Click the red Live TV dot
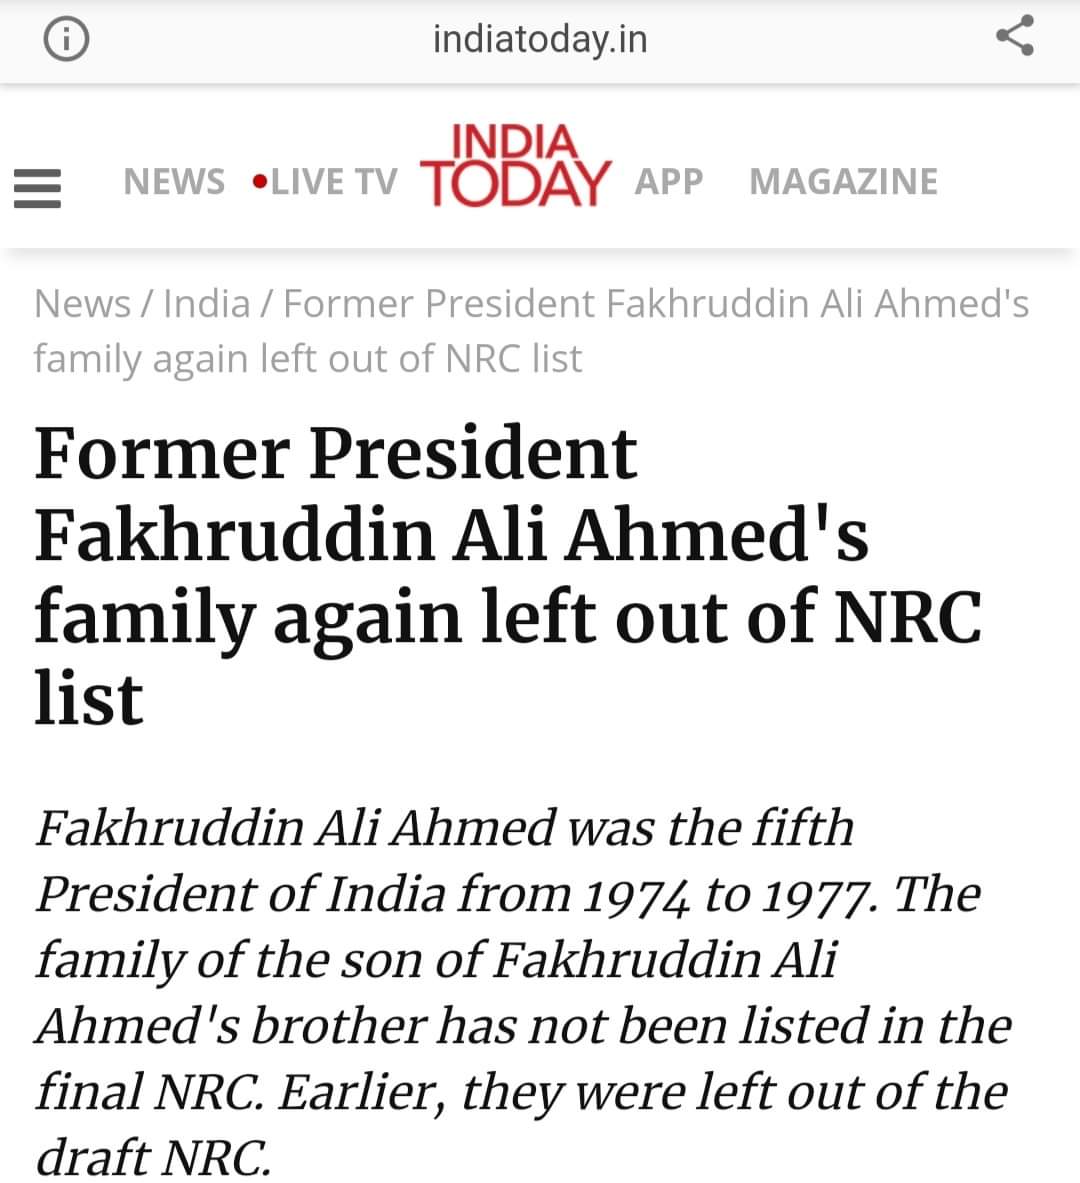This screenshot has width=1080, height=1183. click(x=260, y=182)
